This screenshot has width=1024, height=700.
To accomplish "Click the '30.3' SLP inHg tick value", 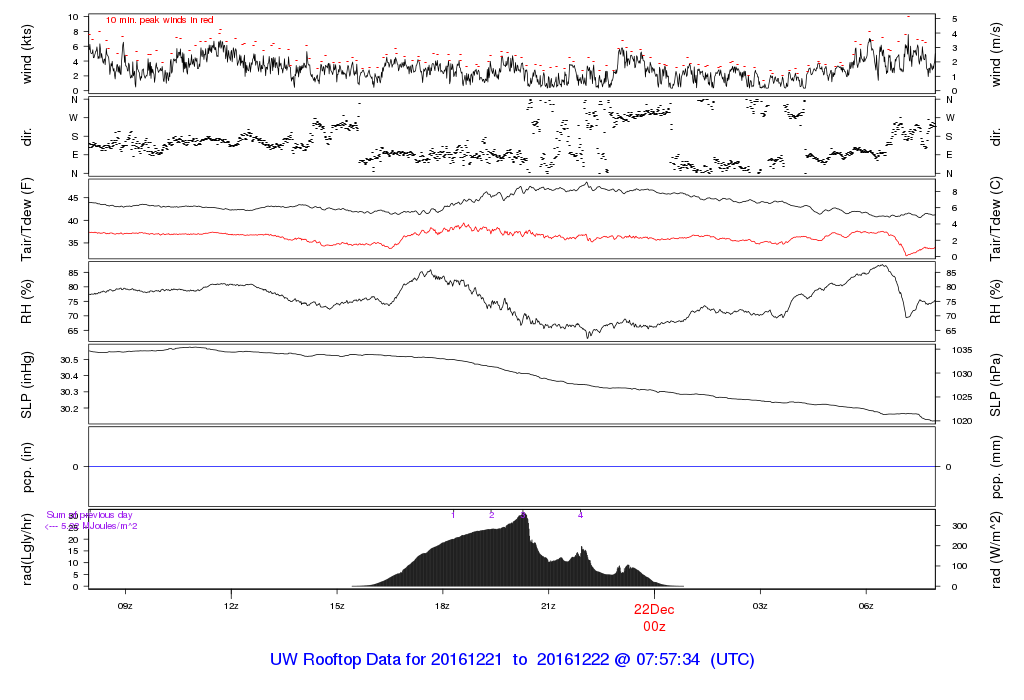I will click(69, 392).
